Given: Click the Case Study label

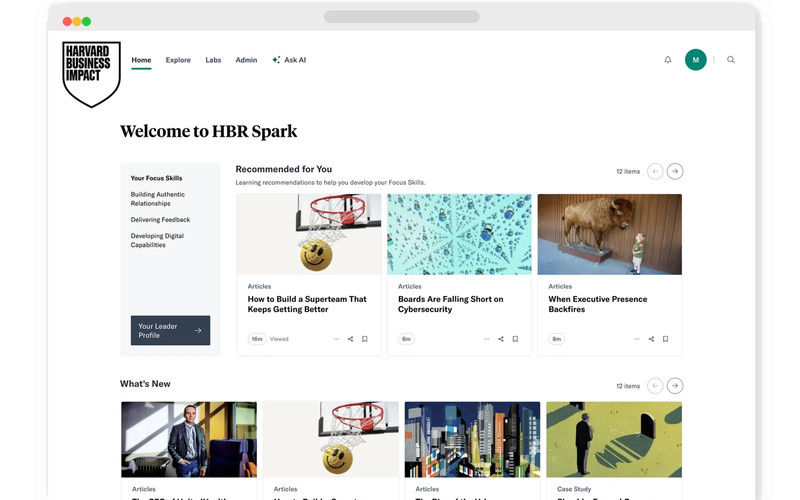Looking at the screenshot, I should [574, 489].
